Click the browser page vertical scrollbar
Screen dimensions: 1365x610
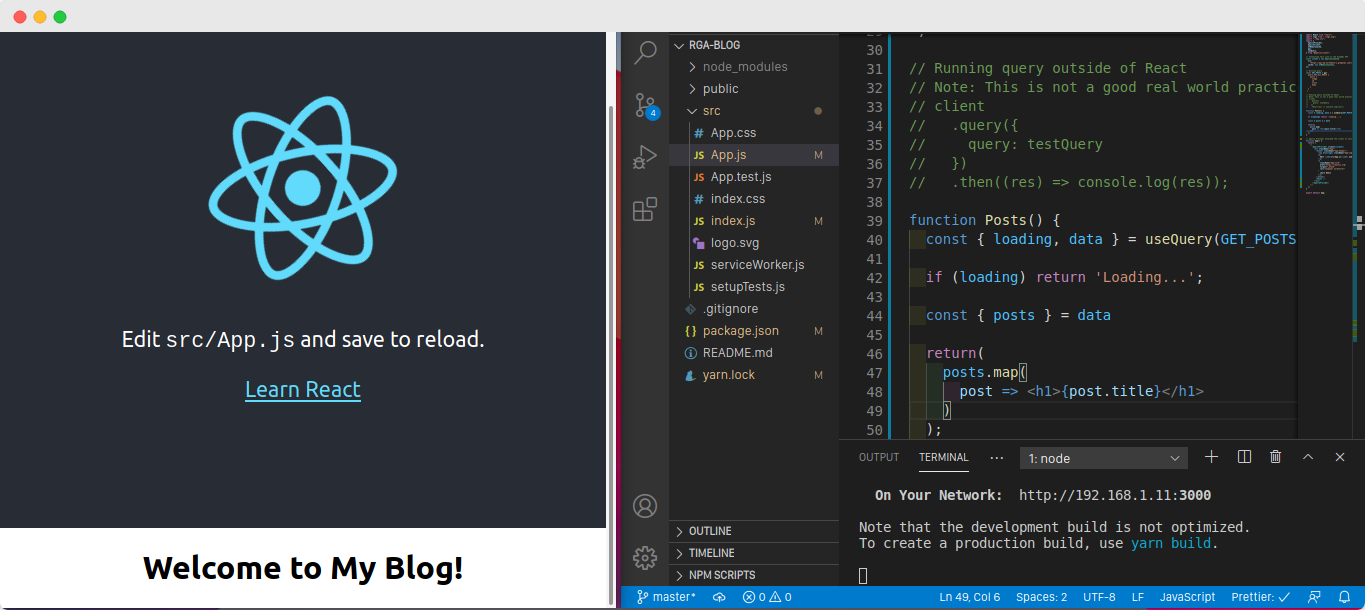click(x=612, y=355)
